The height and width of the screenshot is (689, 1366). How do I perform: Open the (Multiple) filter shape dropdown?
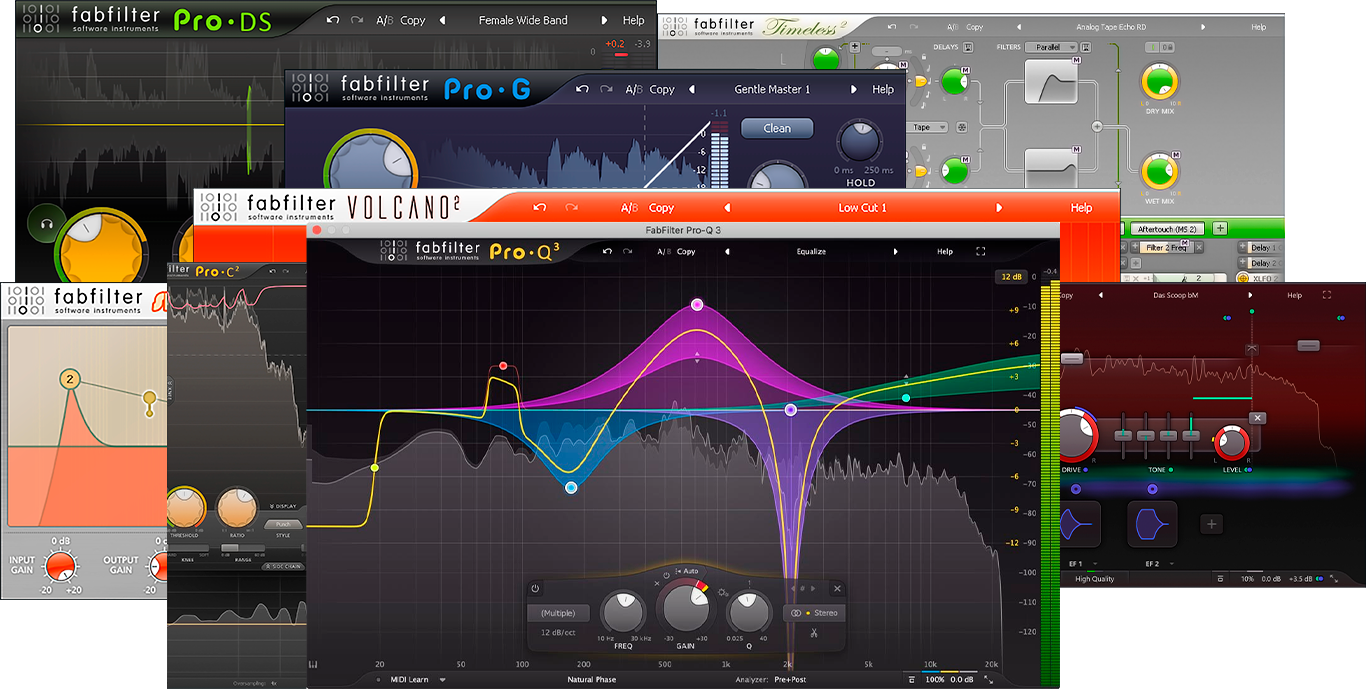point(558,613)
